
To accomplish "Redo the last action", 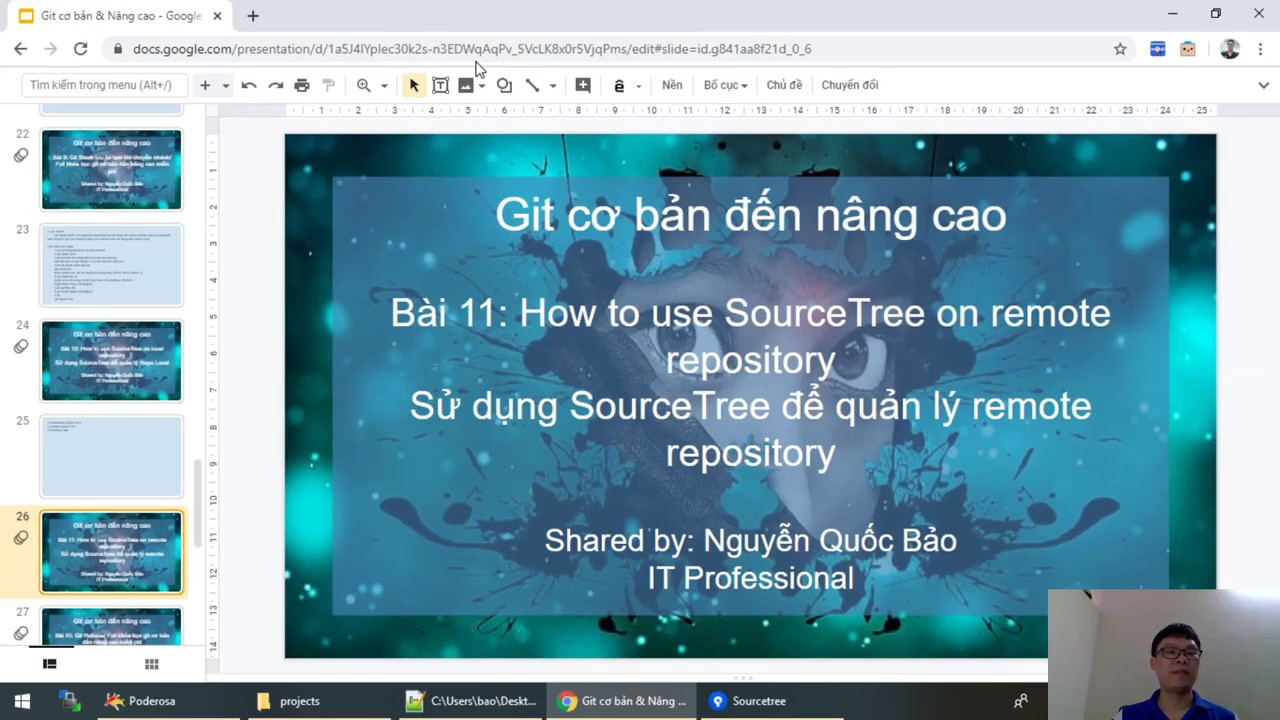I will (x=275, y=85).
